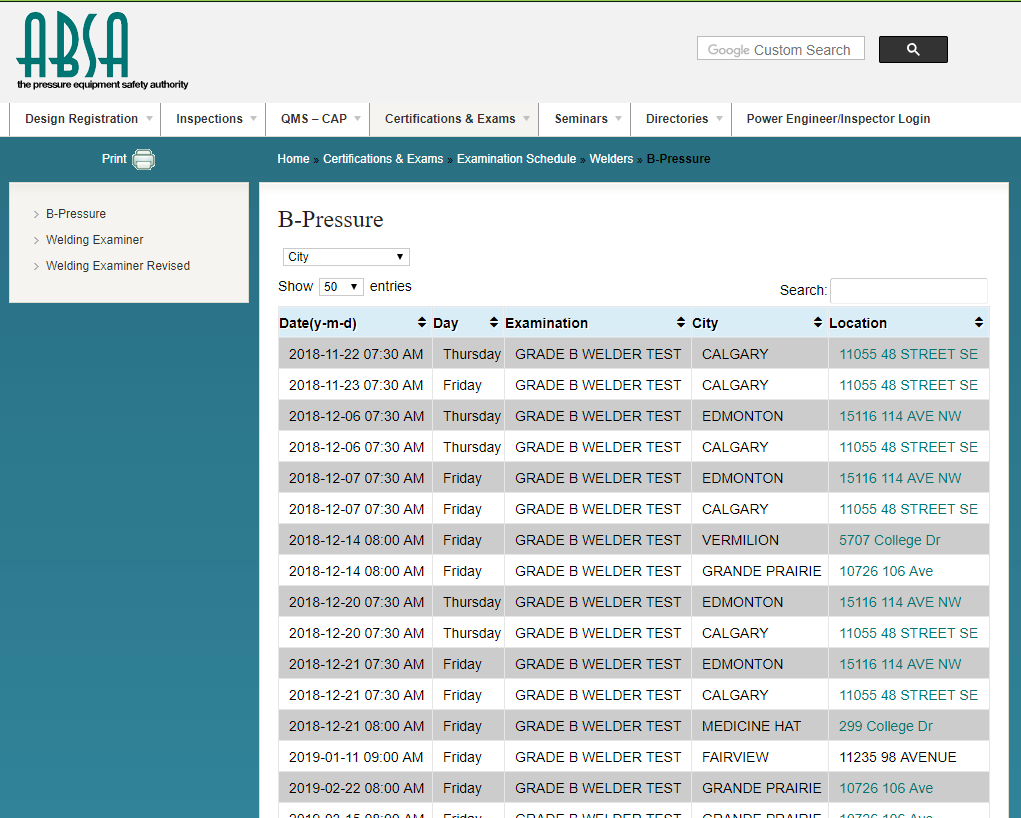Click the table Search input box
The height and width of the screenshot is (818, 1021).
(908, 290)
